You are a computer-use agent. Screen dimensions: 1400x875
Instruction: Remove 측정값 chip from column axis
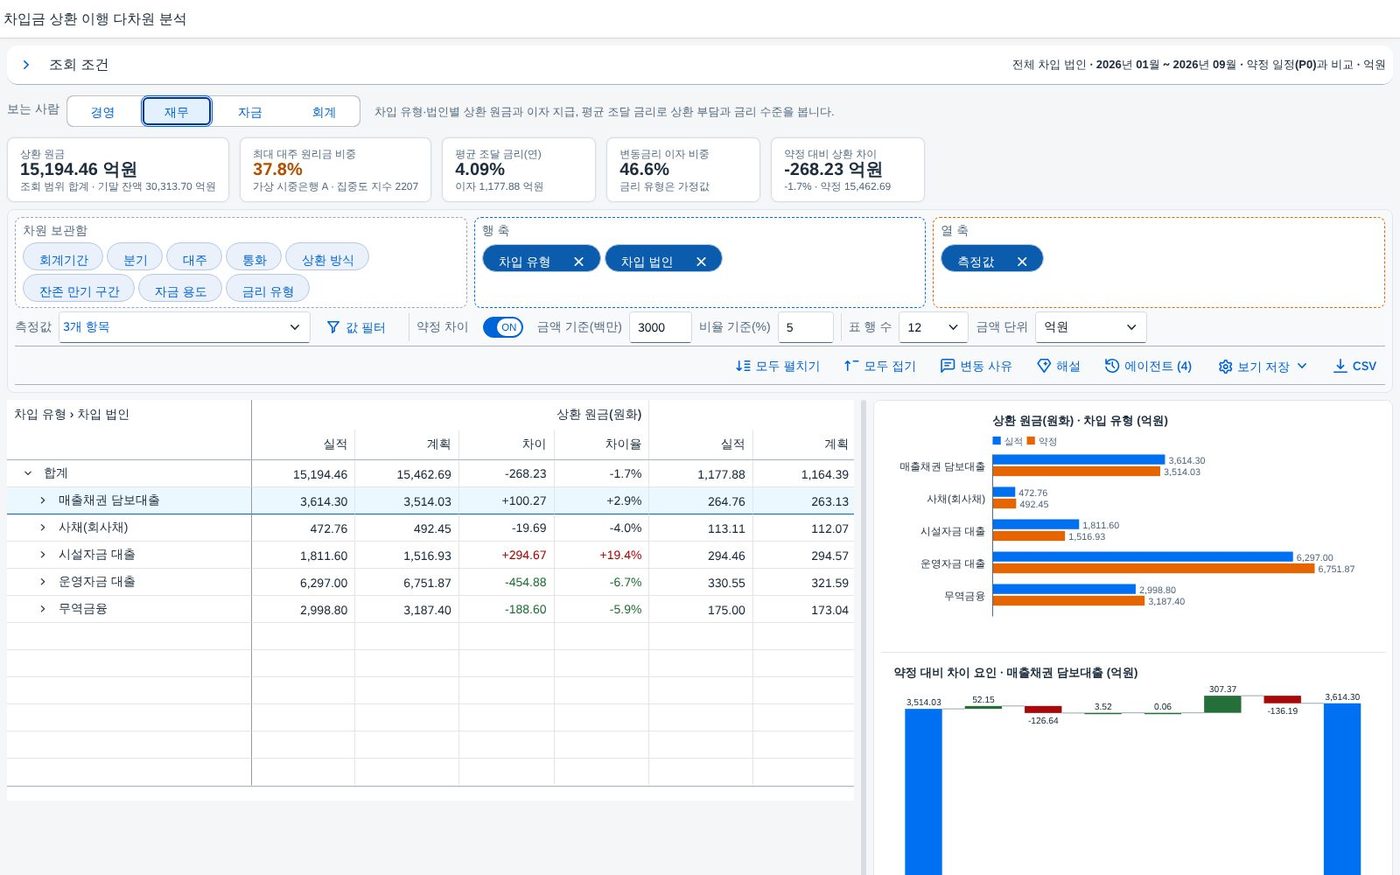tap(1022, 262)
